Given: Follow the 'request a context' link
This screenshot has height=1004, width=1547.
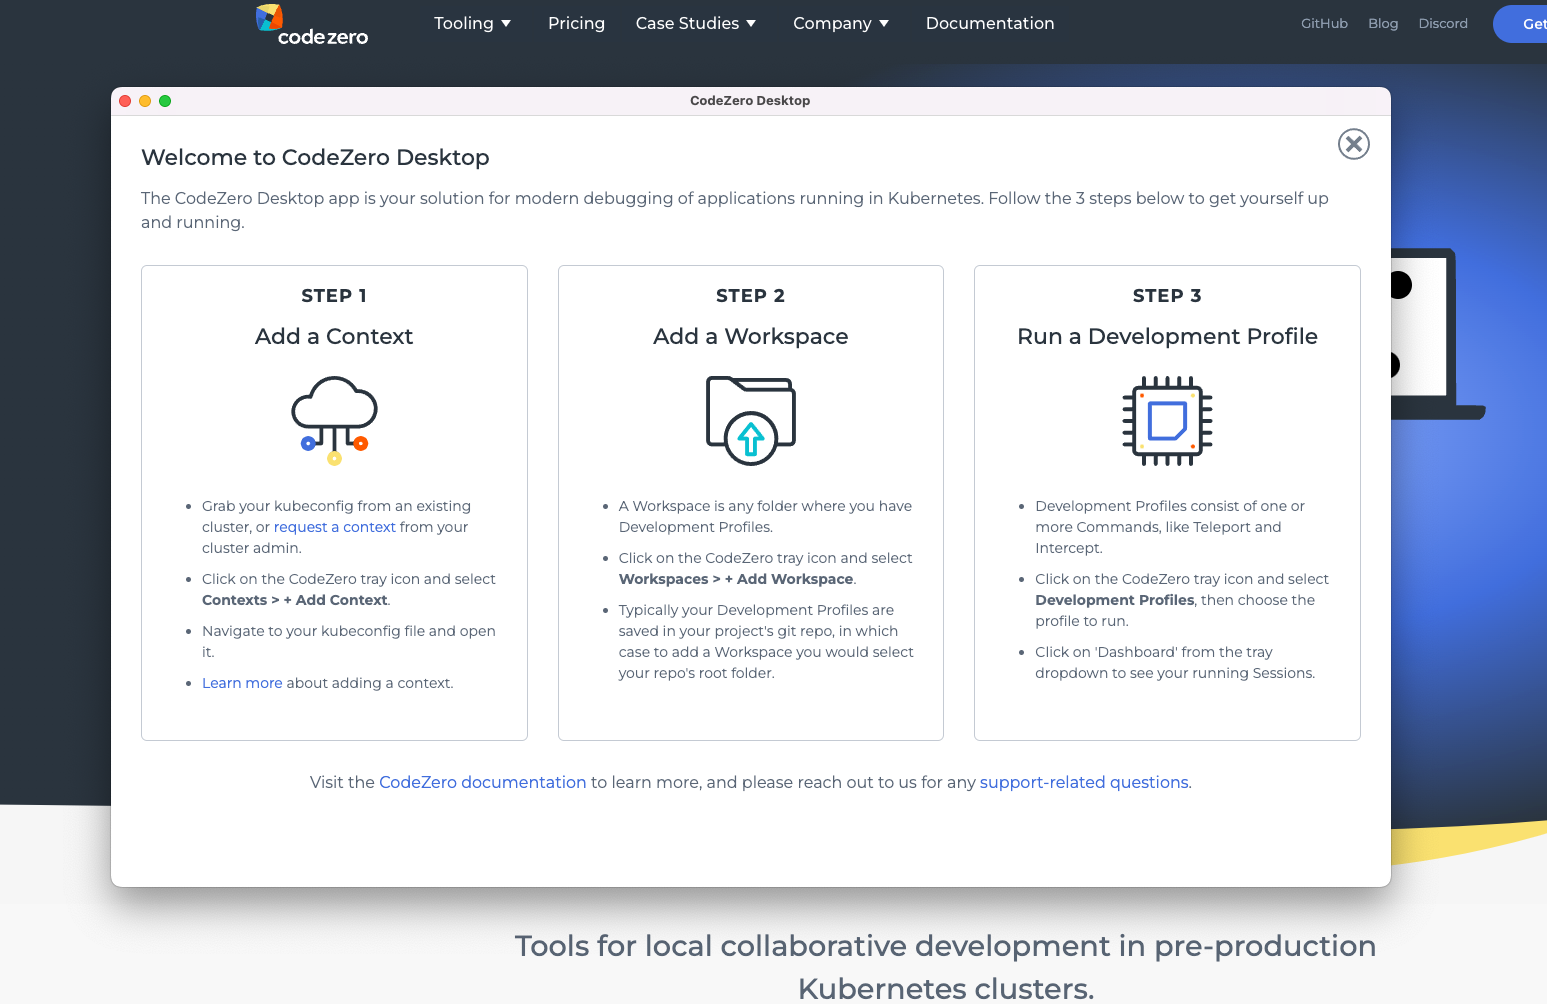Looking at the screenshot, I should click(335, 527).
